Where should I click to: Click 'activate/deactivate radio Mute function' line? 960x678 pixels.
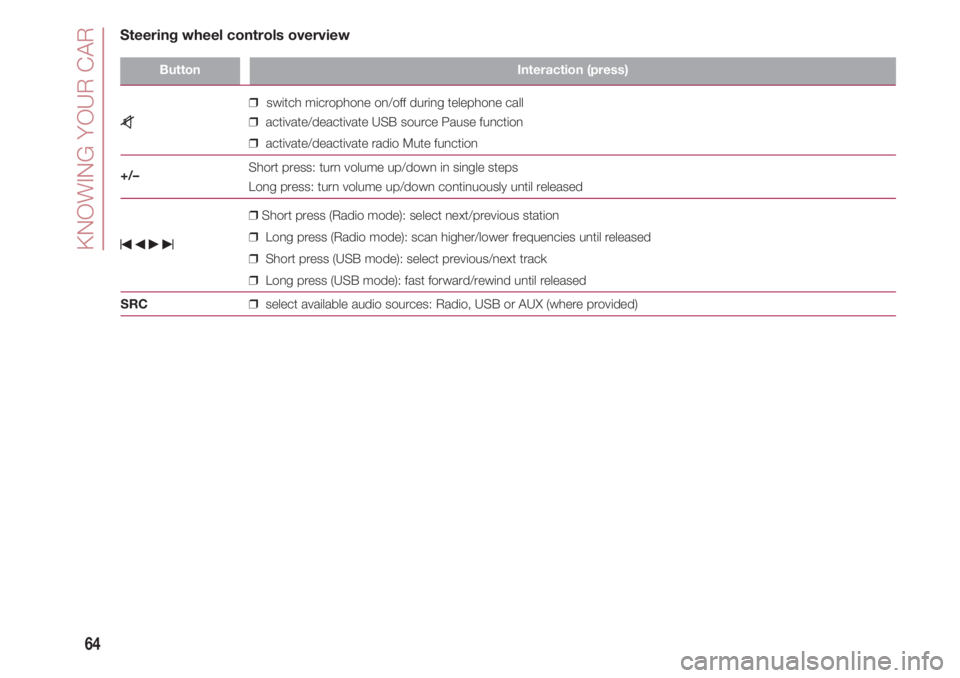371,143
